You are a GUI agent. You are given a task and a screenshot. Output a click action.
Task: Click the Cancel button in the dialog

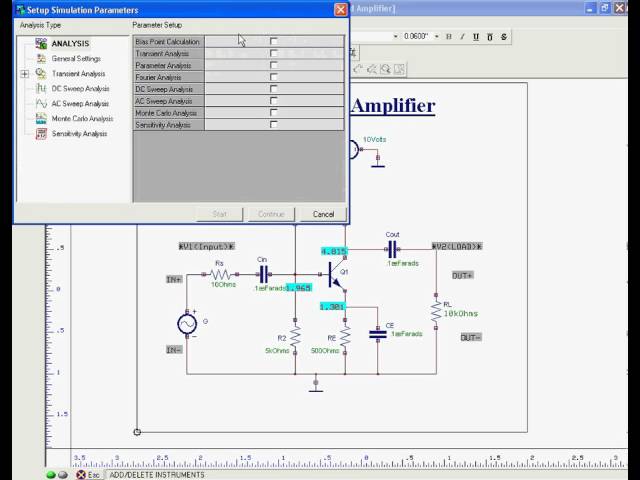click(x=323, y=214)
